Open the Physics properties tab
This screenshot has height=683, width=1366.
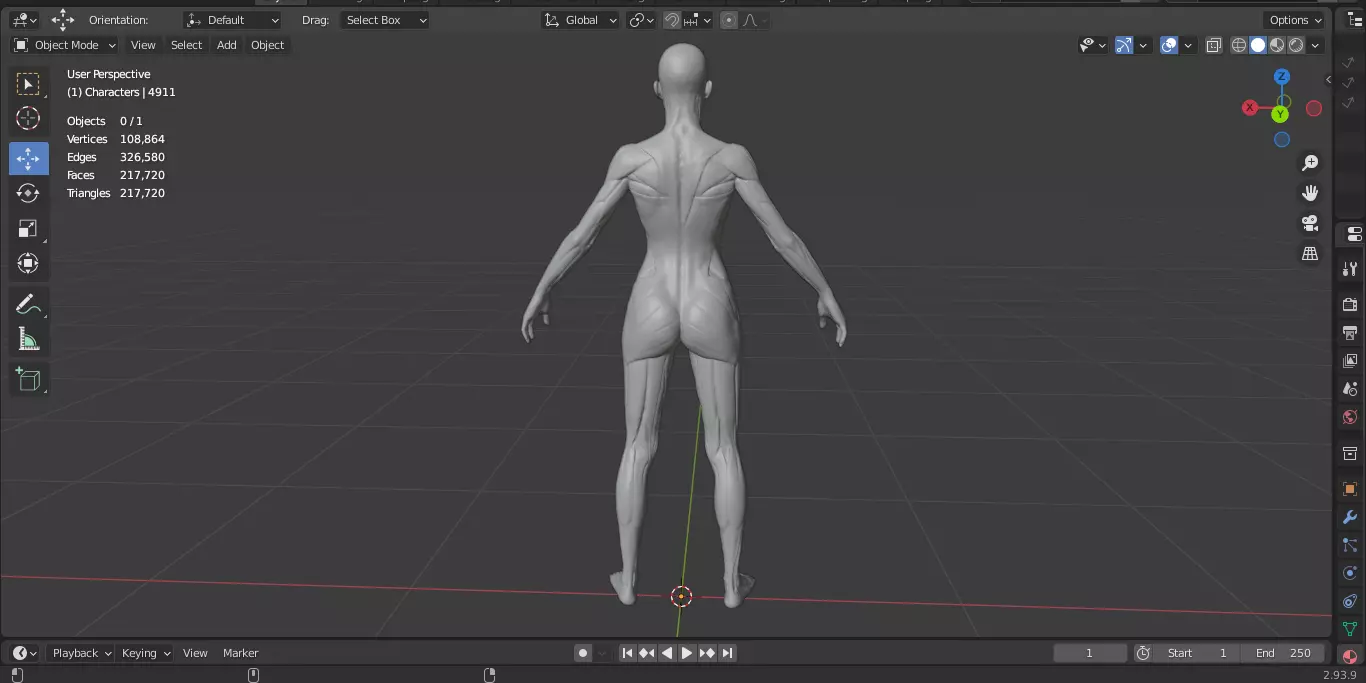(1350, 573)
